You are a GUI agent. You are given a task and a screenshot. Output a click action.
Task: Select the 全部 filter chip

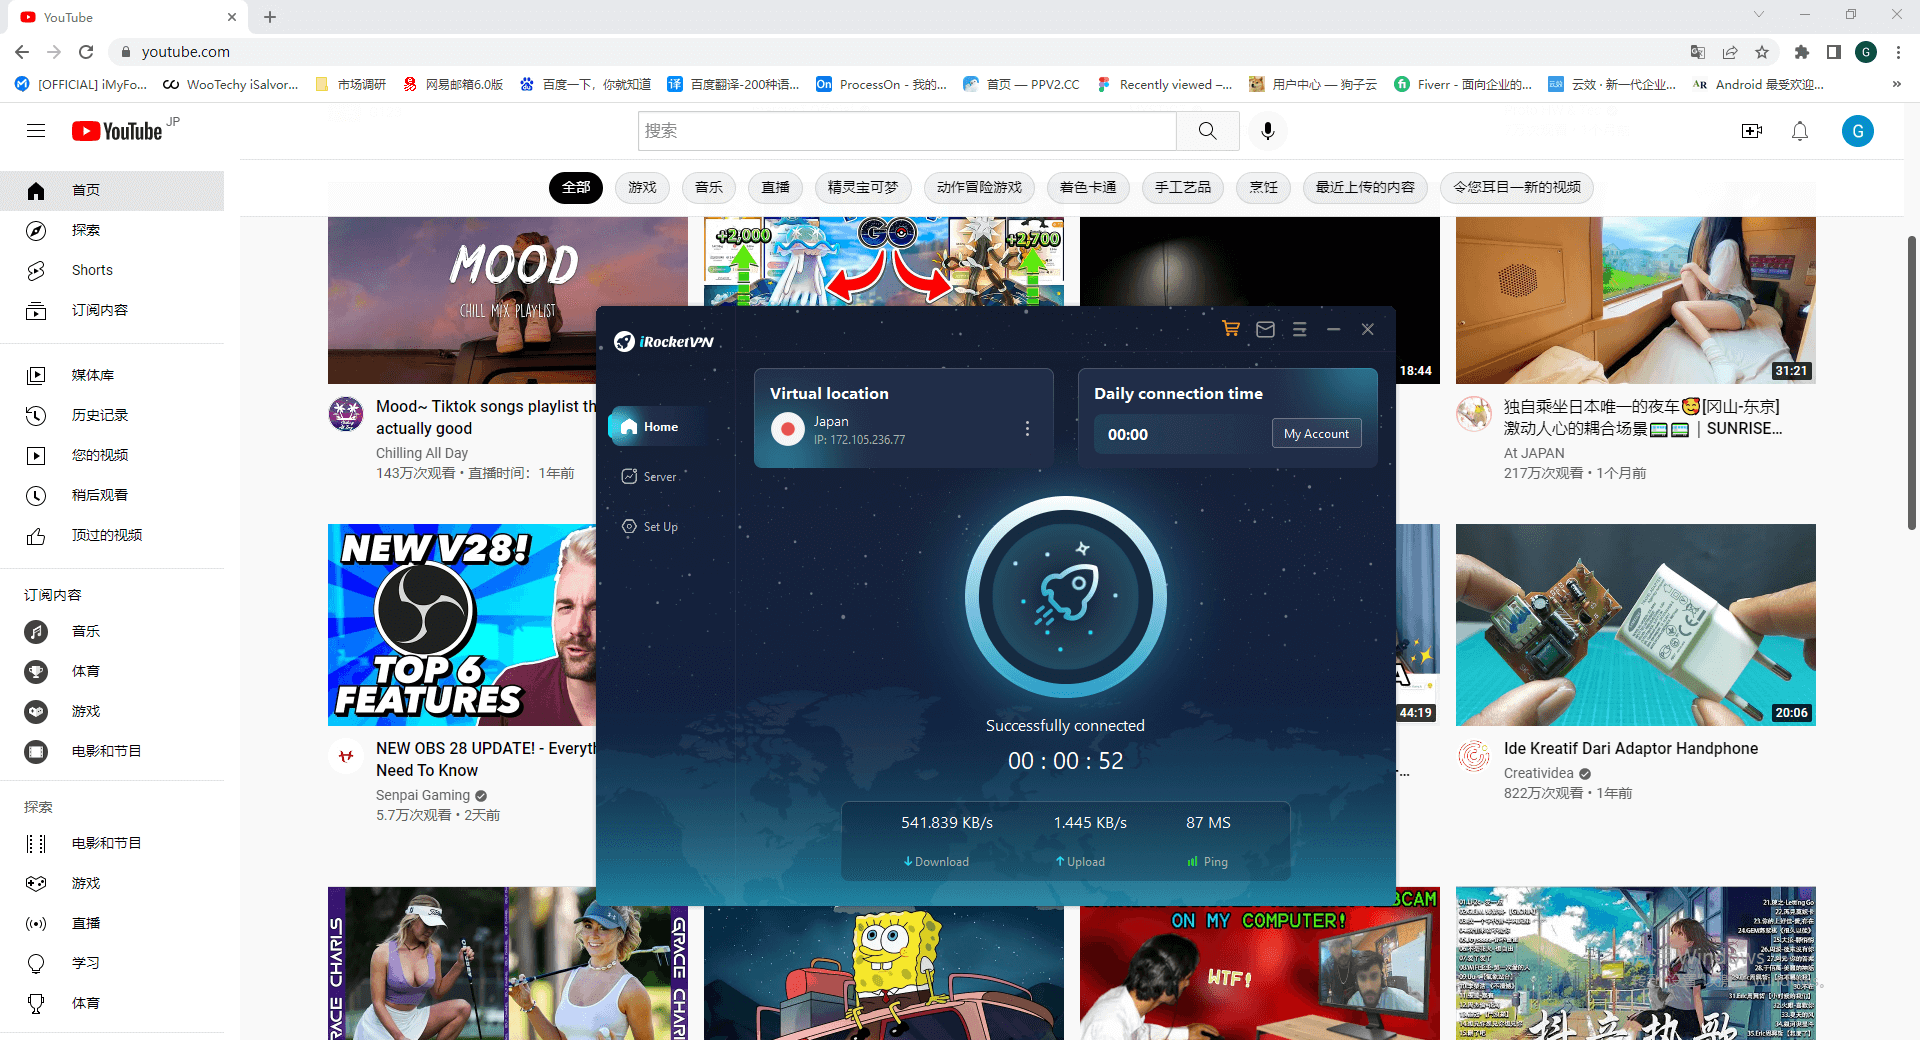576,187
